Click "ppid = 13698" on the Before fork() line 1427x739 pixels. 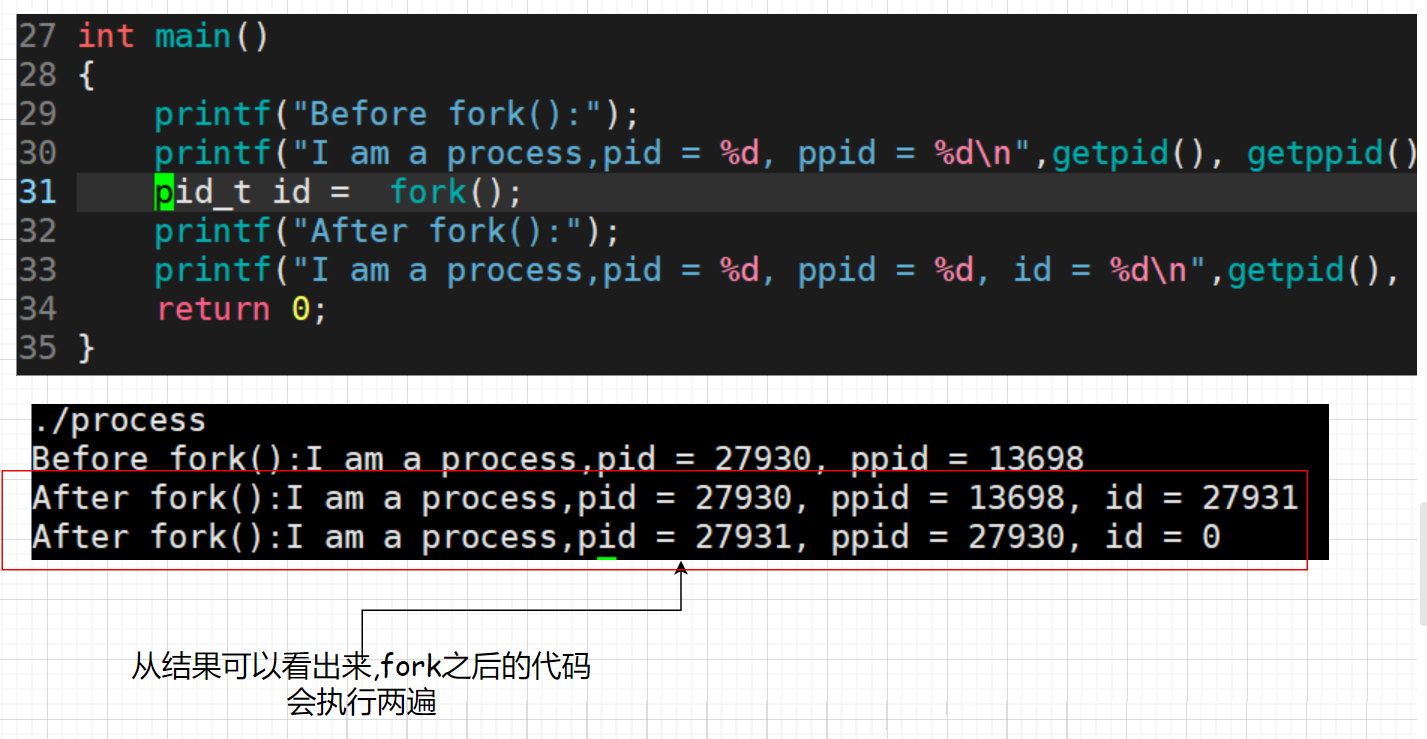click(x=967, y=459)
